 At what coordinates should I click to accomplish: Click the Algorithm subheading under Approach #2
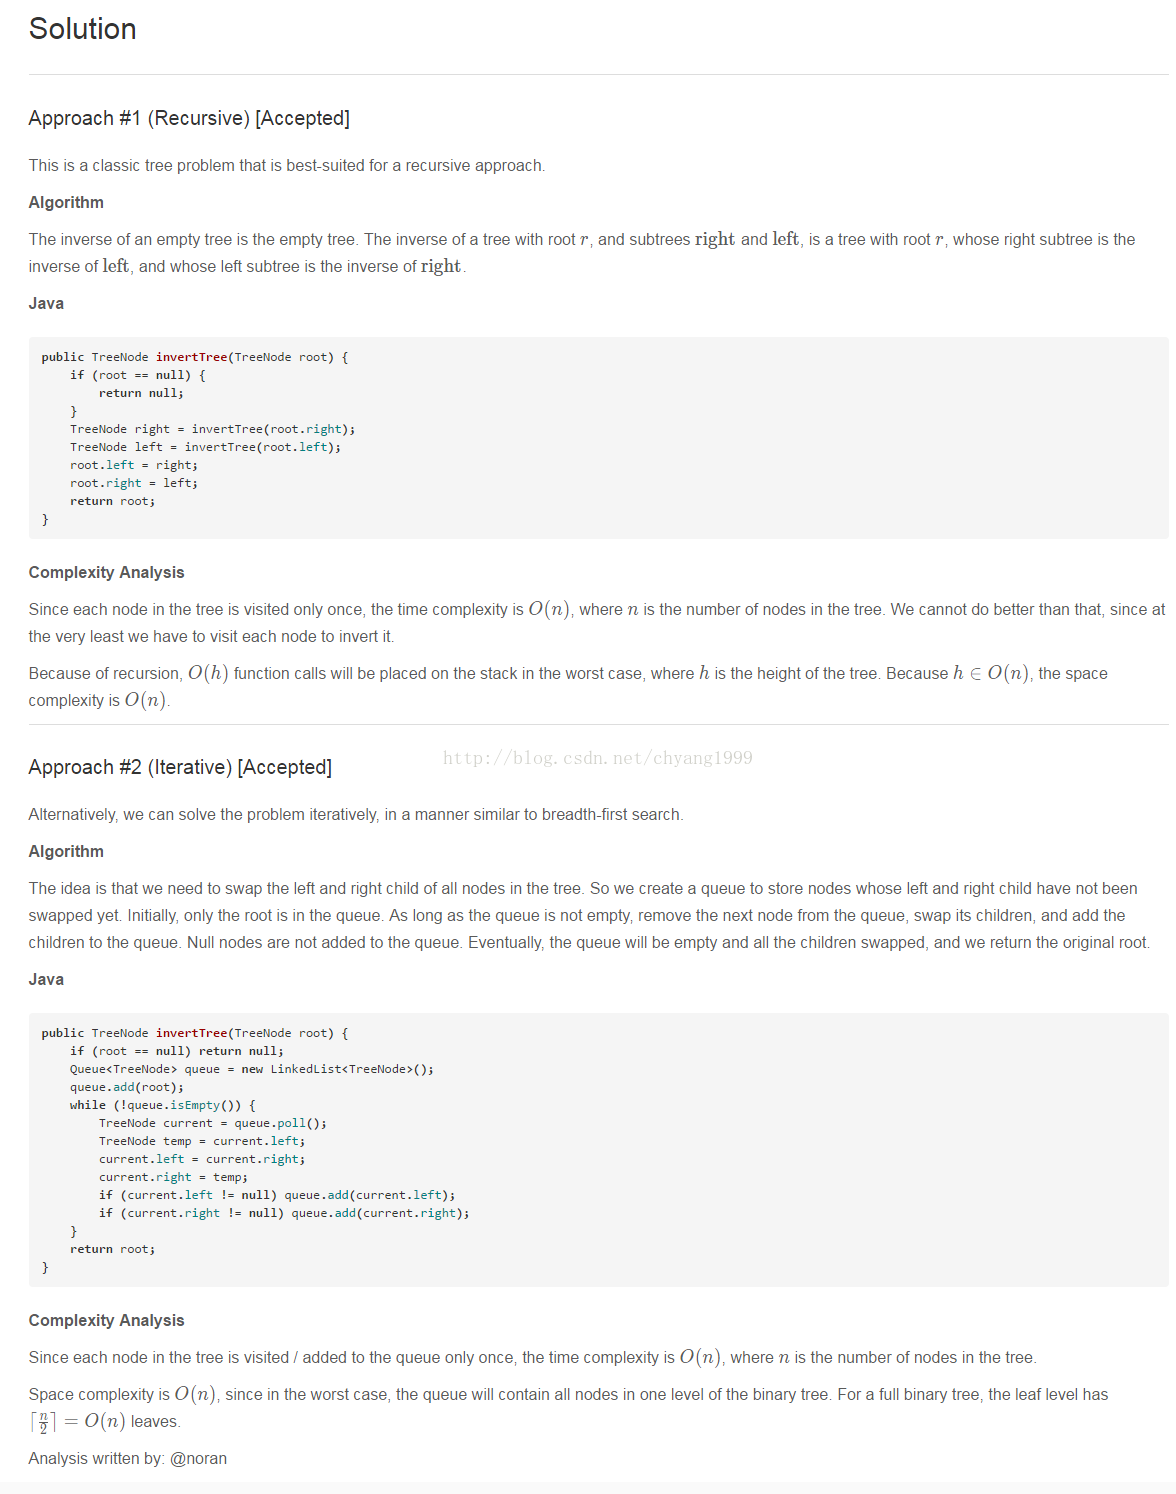pyautogui.click(x=66, y=851)
